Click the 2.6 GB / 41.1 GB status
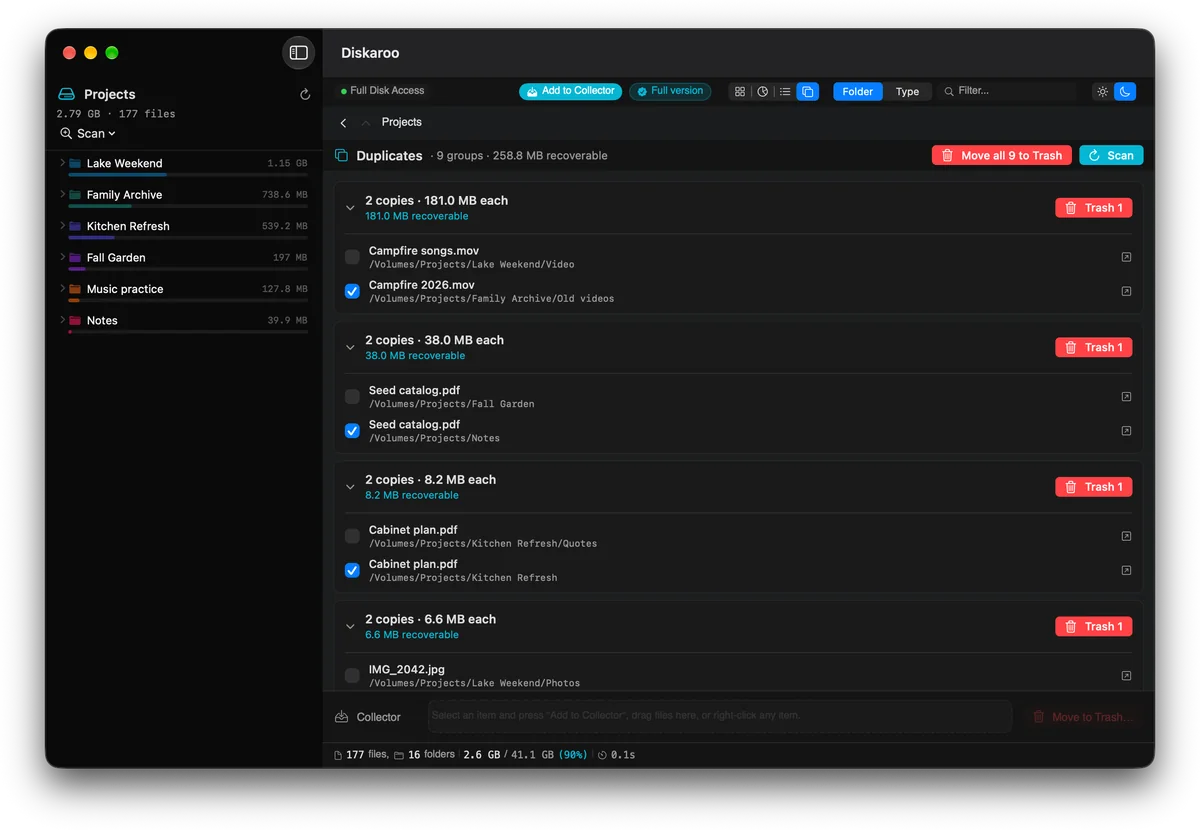 [x=526, y=755]
